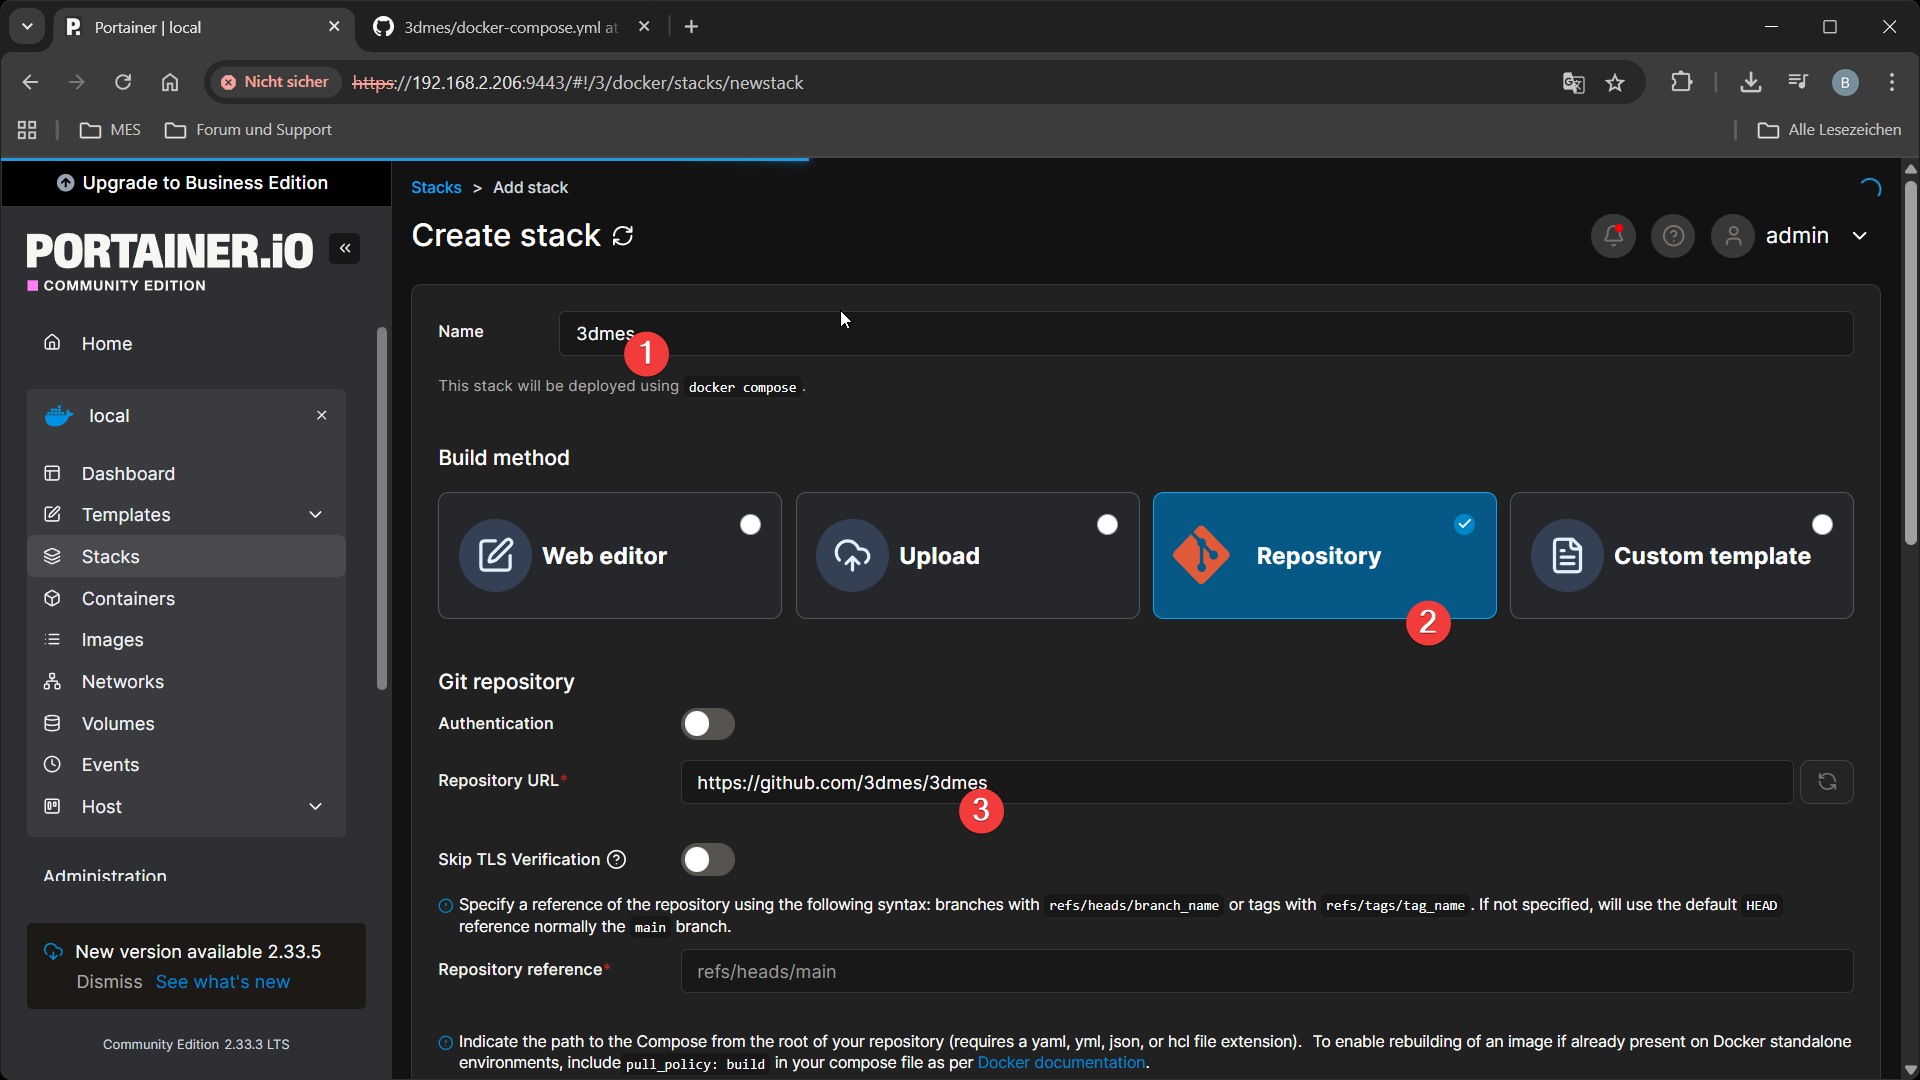The height and width of the screenshot is (1080, 1920).
Task: Choose the Custom template build method
Action: (x=1681, y=556)
